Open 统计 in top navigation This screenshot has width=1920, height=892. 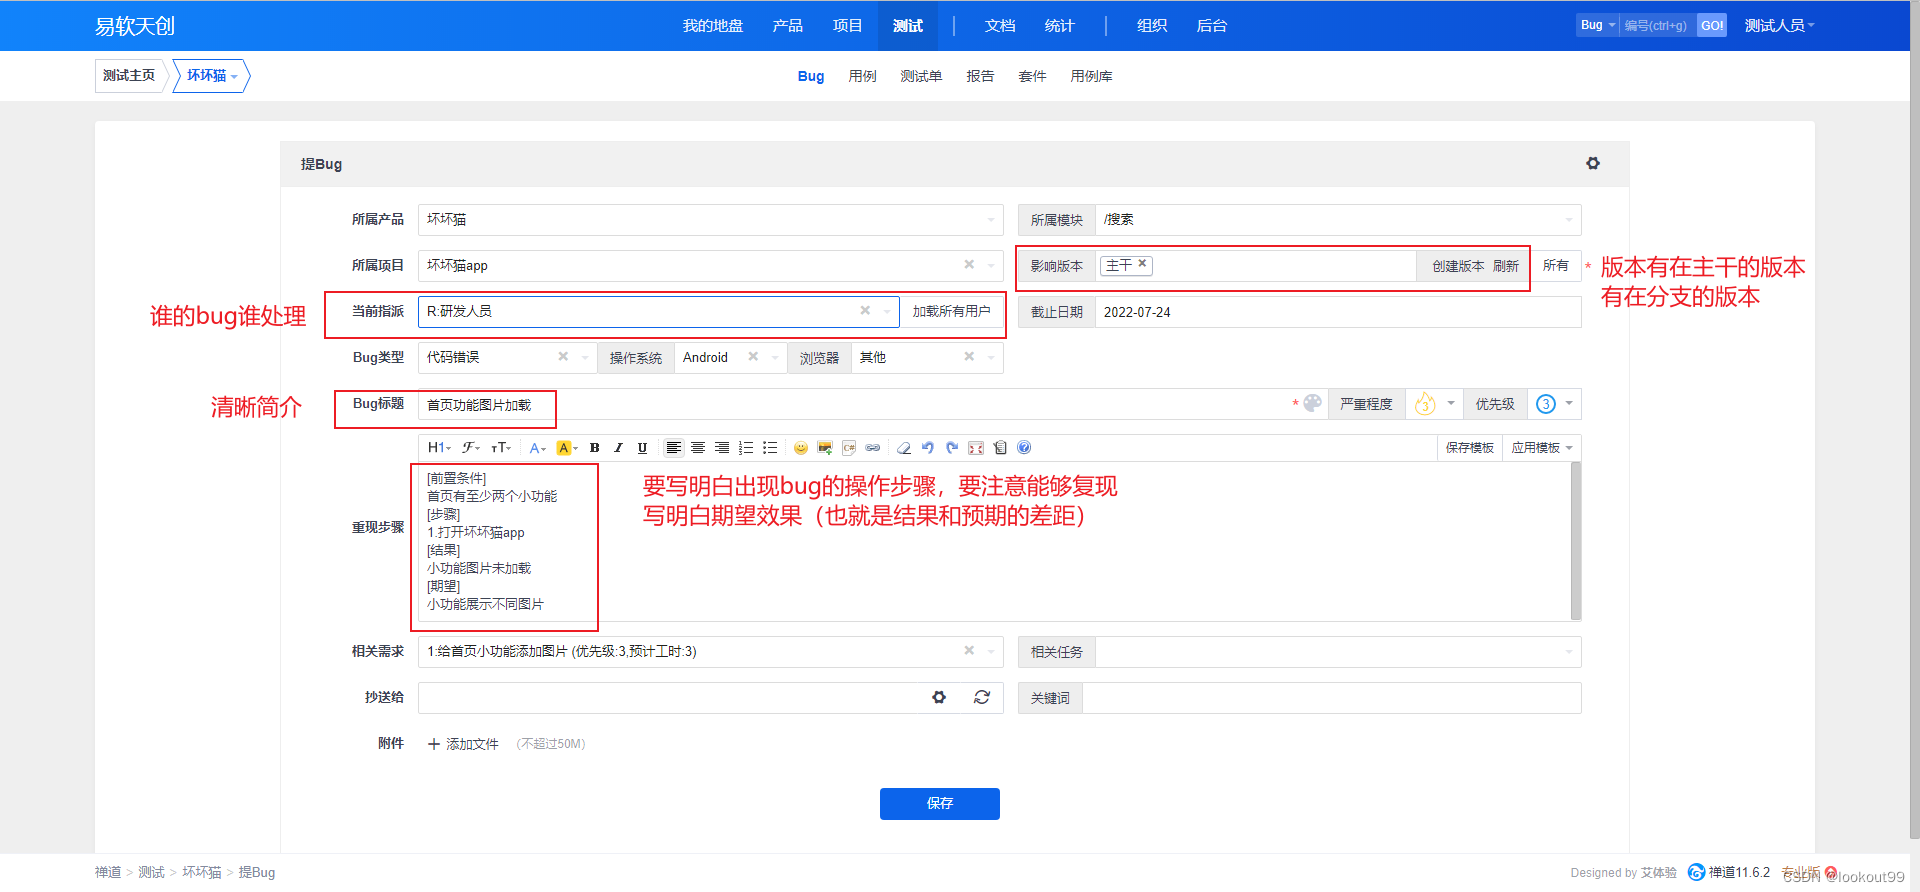tap(1060, 26)
